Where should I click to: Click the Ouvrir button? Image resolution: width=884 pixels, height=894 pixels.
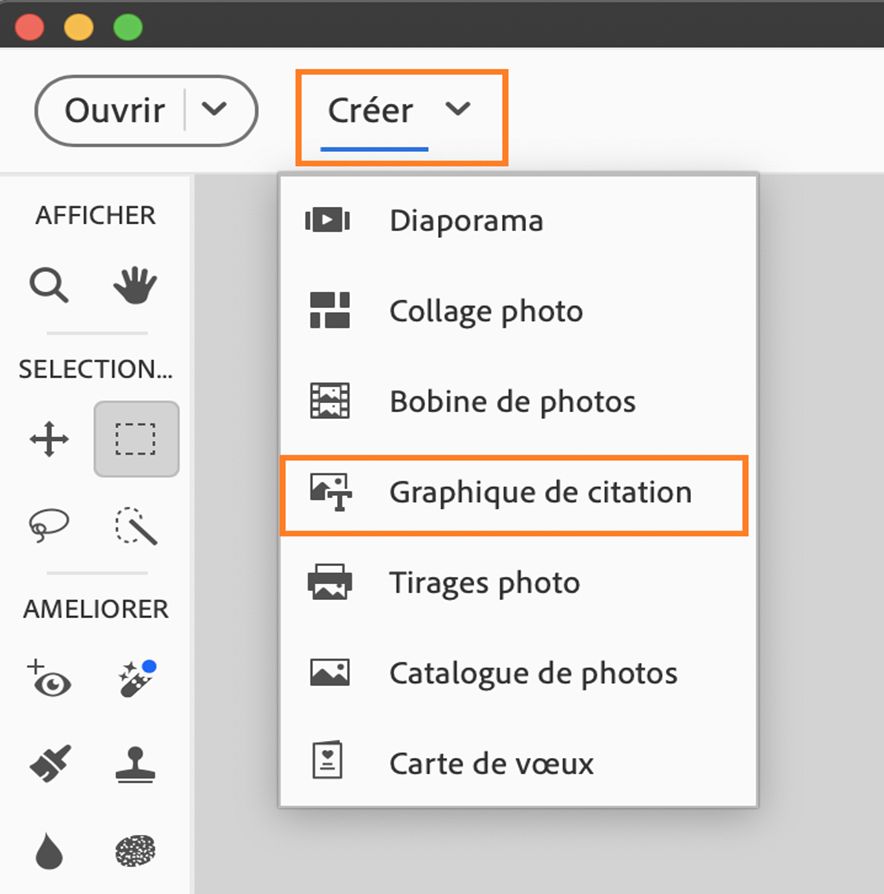(x=114, y=110)
